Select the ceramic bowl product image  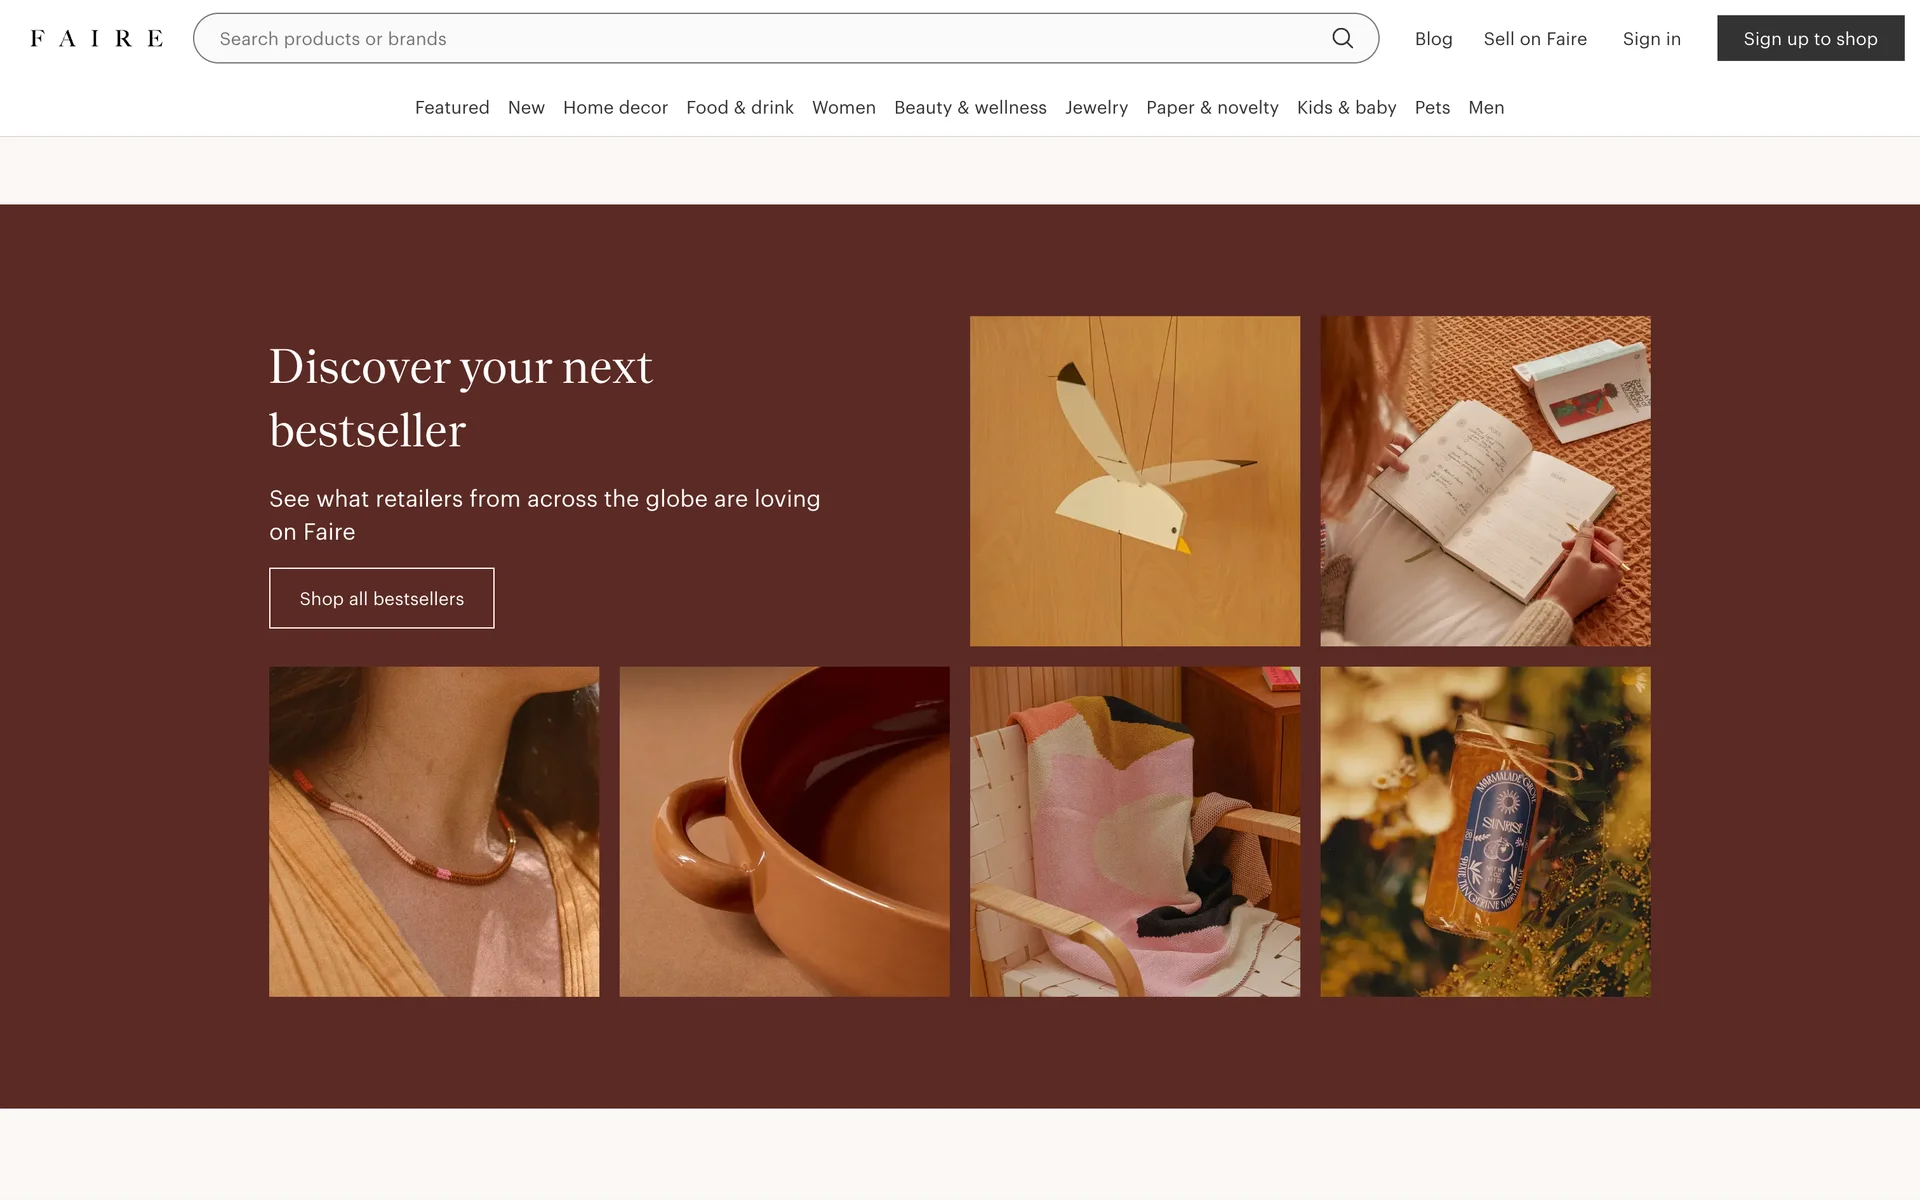(x=784, y=831)
